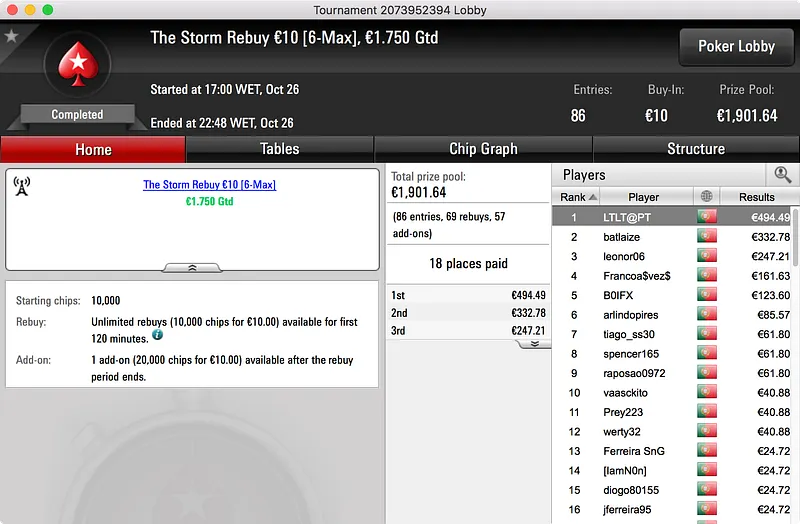Go back to the Poker Lobby

[736, 46]
